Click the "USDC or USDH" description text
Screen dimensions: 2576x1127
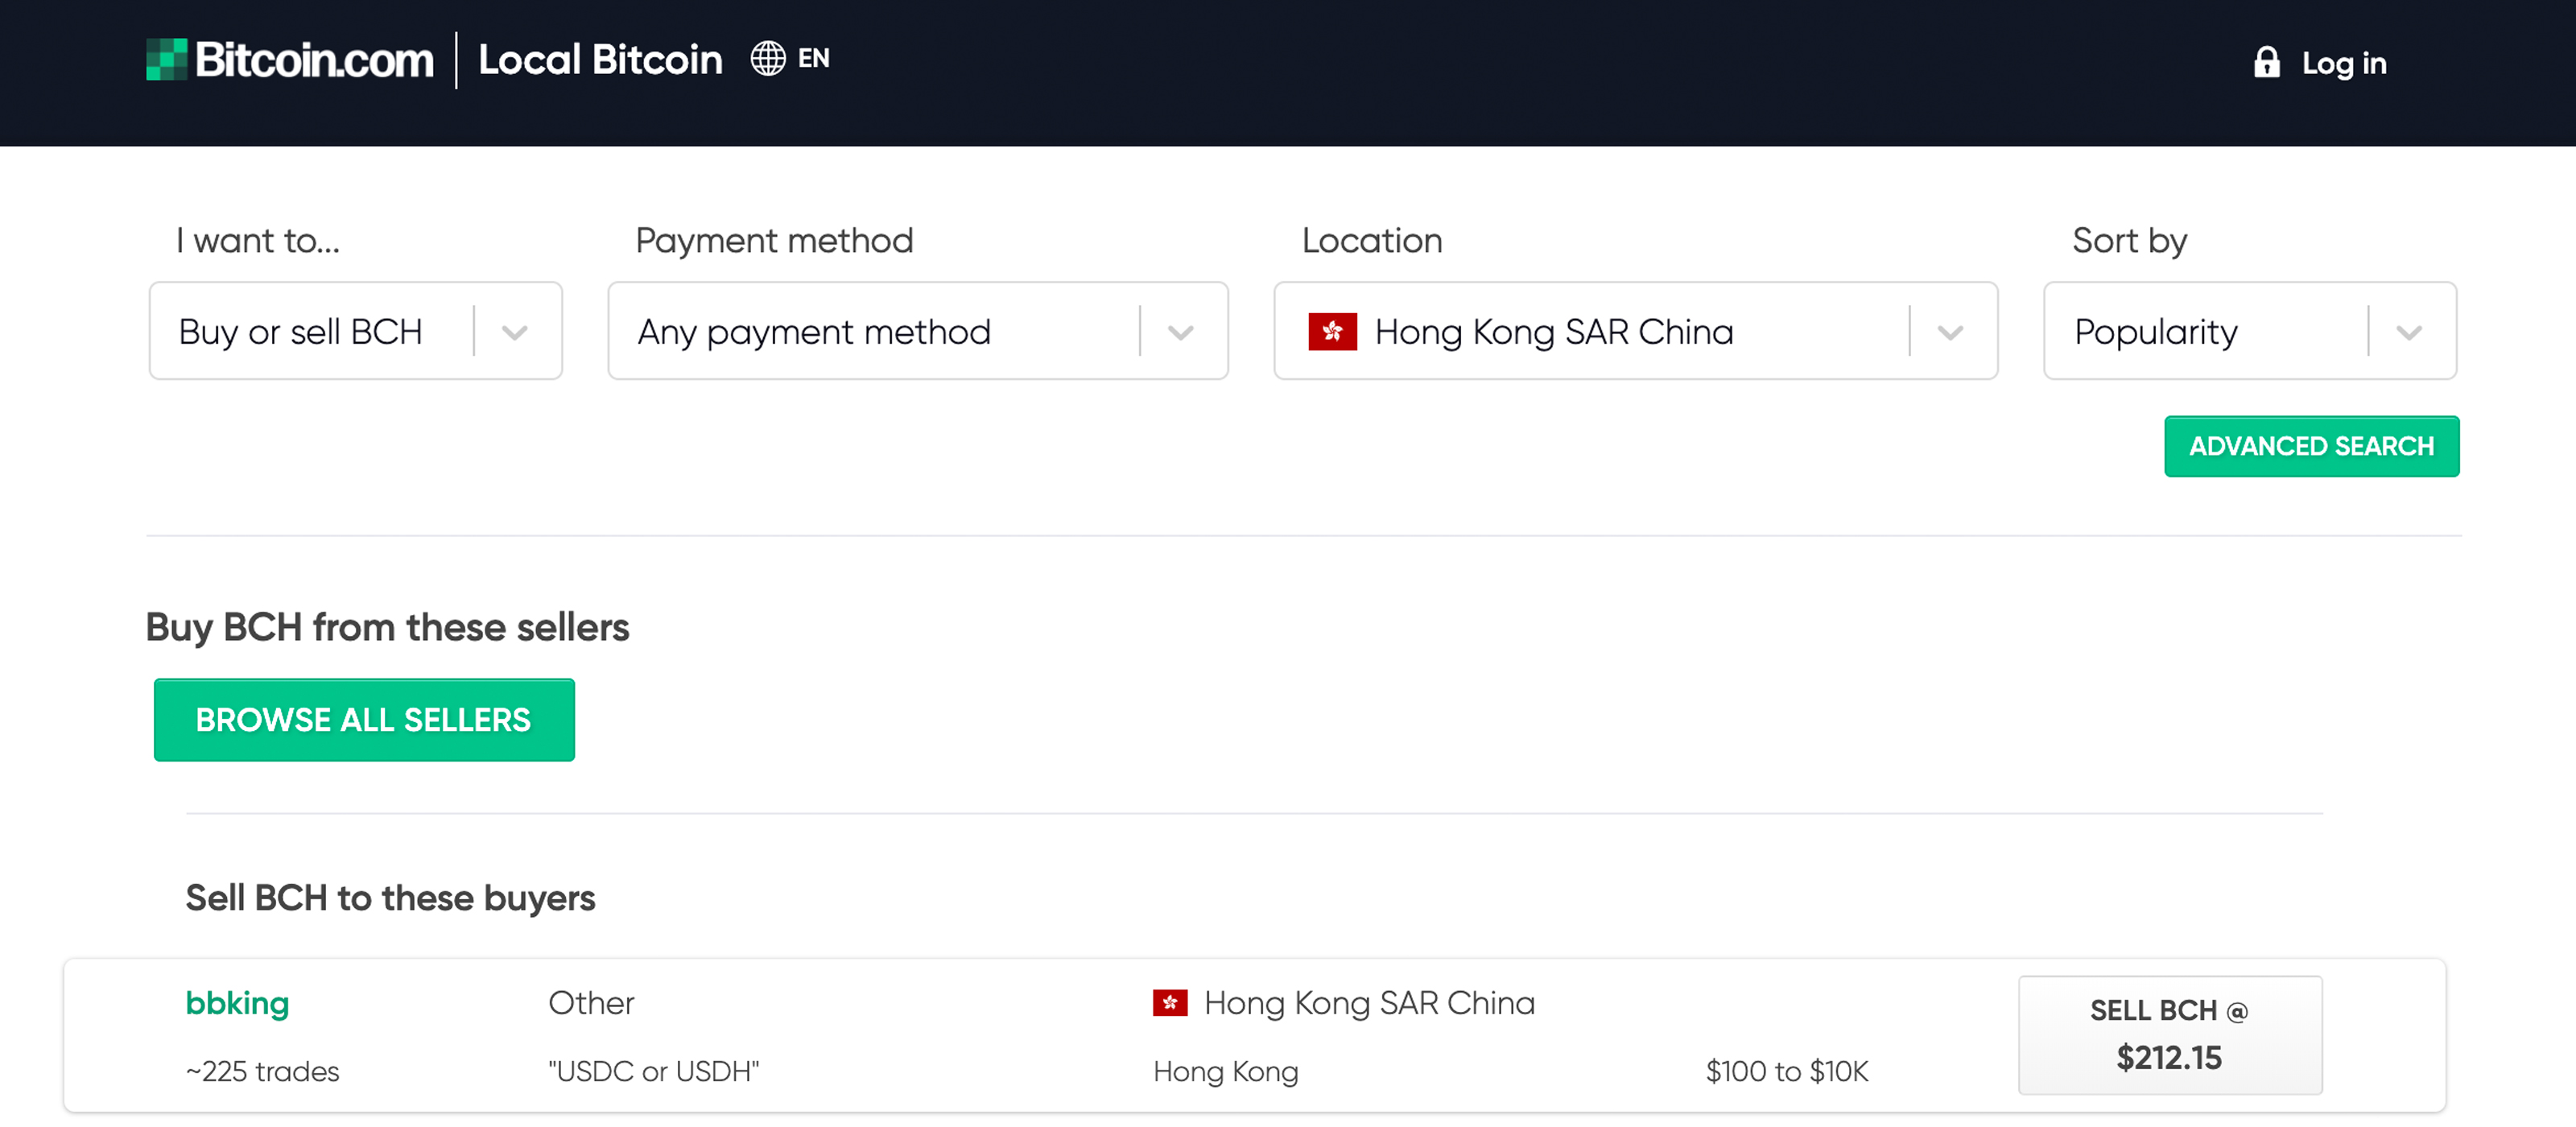click(654, 1072)
